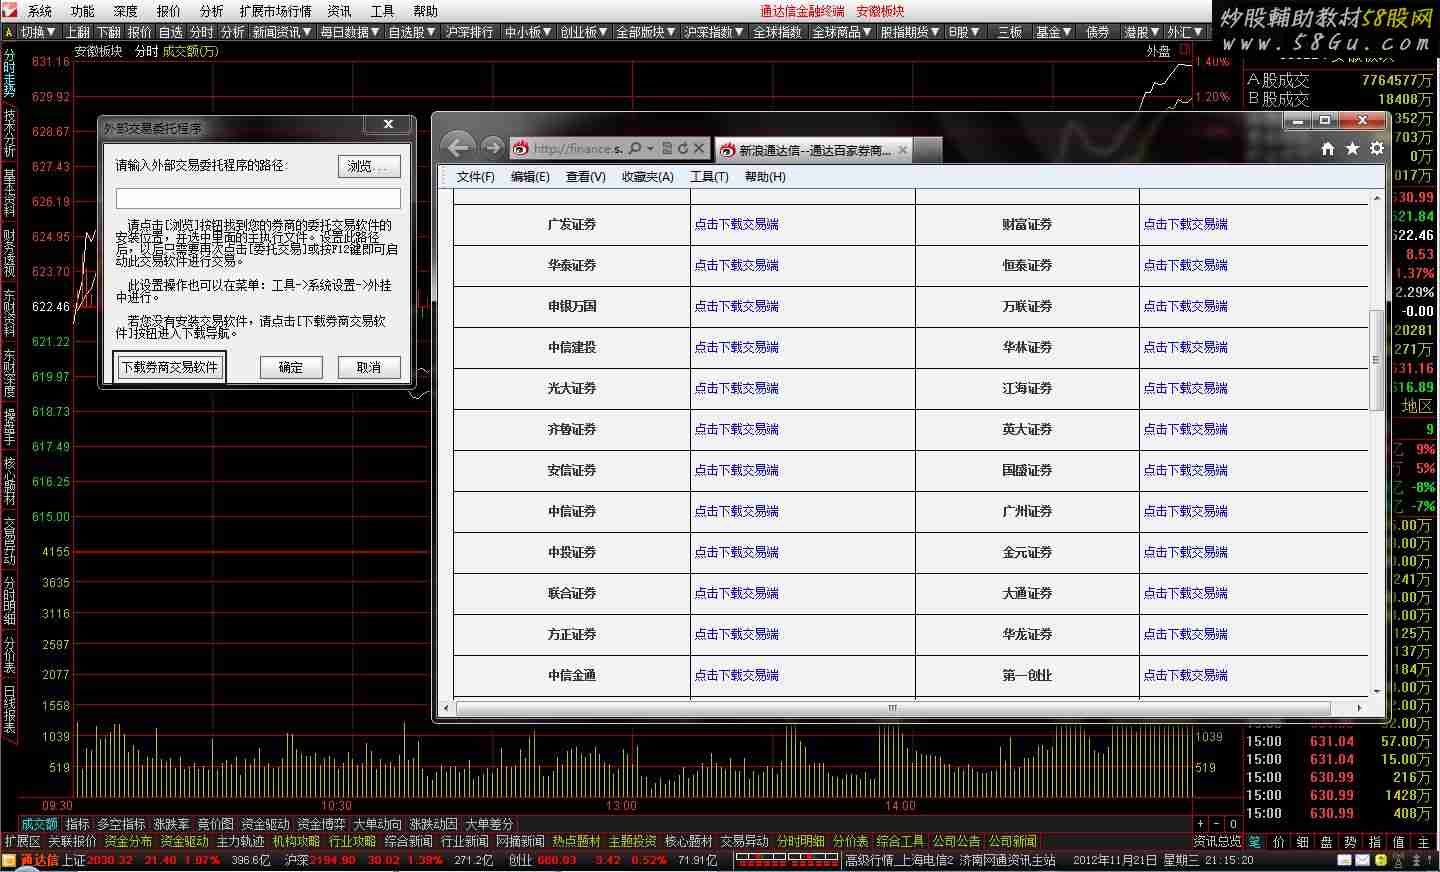Confirm with the 确定 button
This screenshot has height=872, width=1440.
point(291,367)
